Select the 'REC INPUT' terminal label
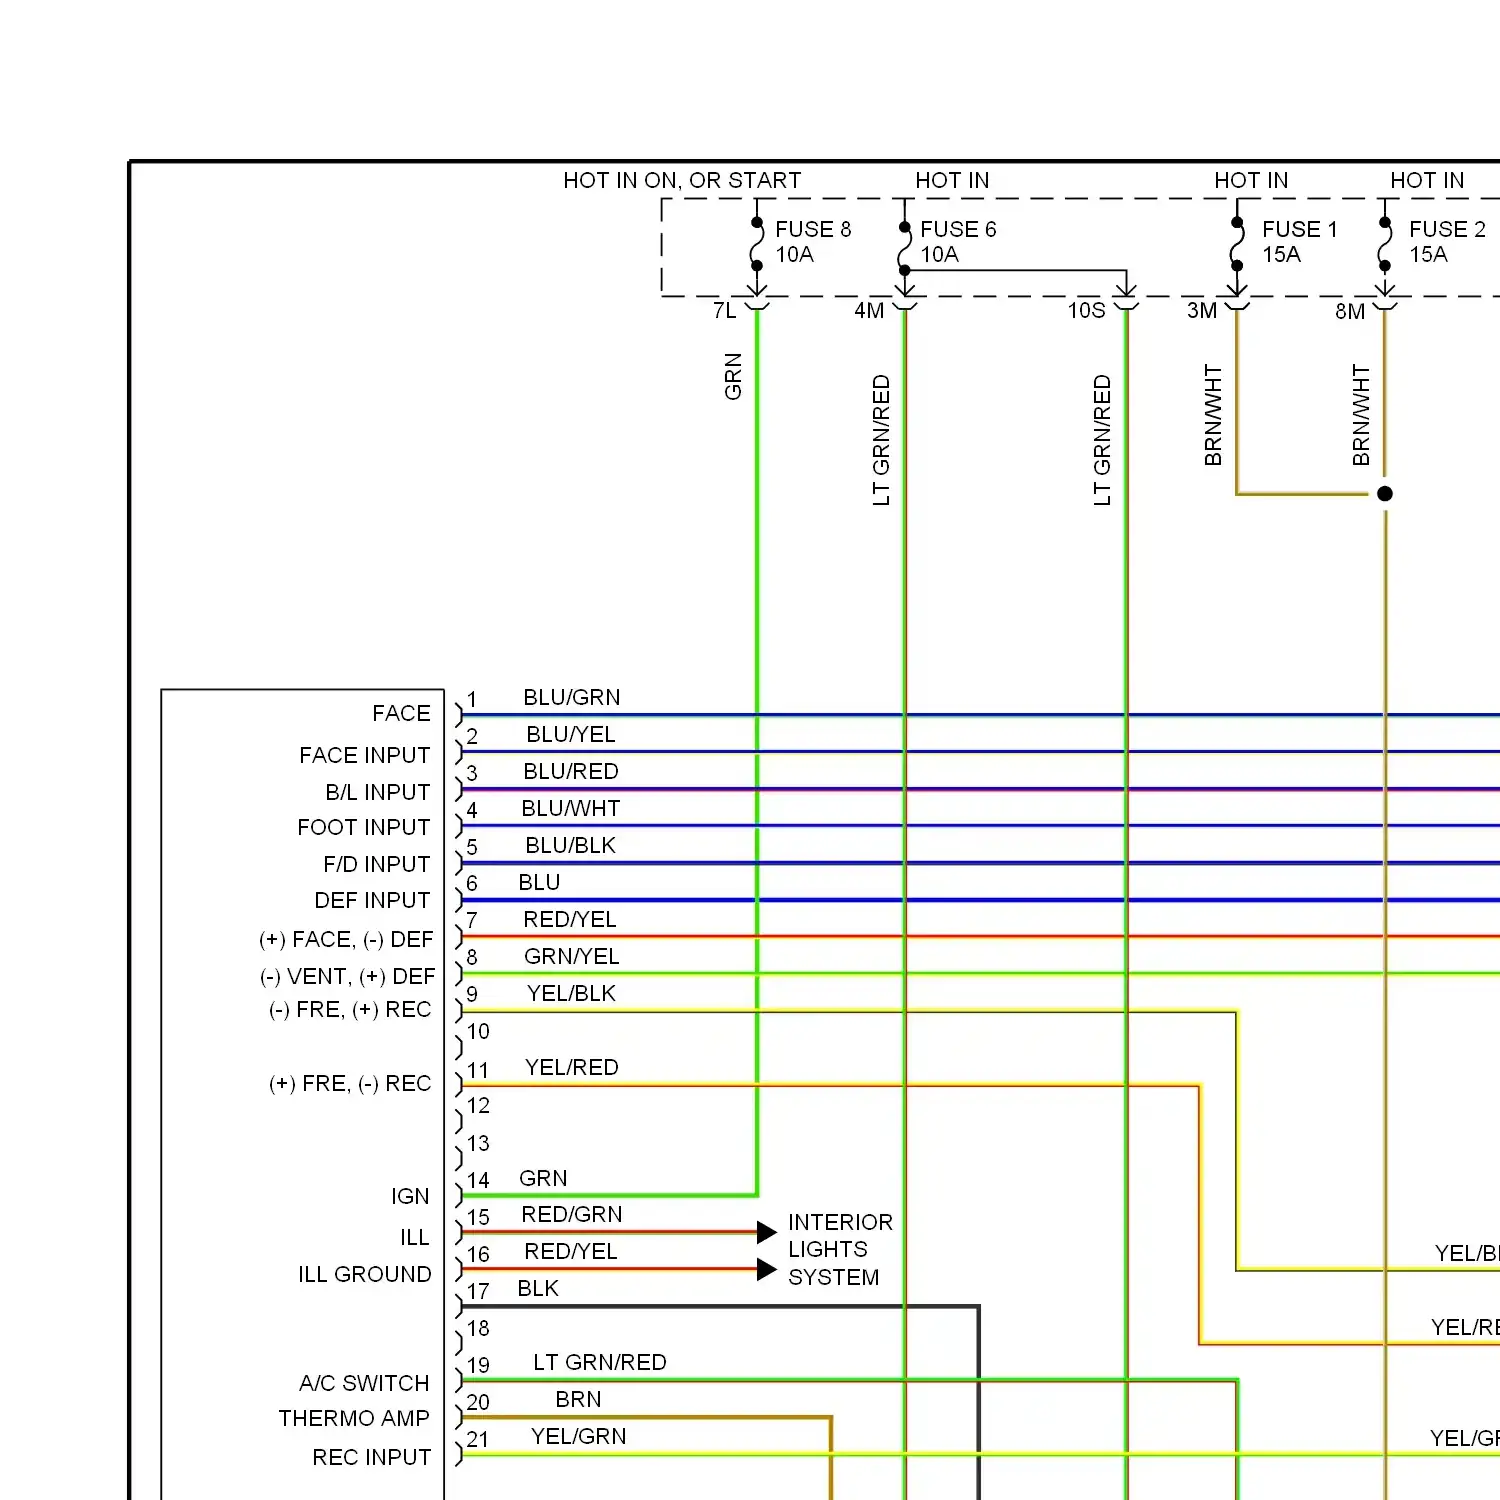Image resolution: width=1500 pixels, height=1500 pixels. [371, 1458]
